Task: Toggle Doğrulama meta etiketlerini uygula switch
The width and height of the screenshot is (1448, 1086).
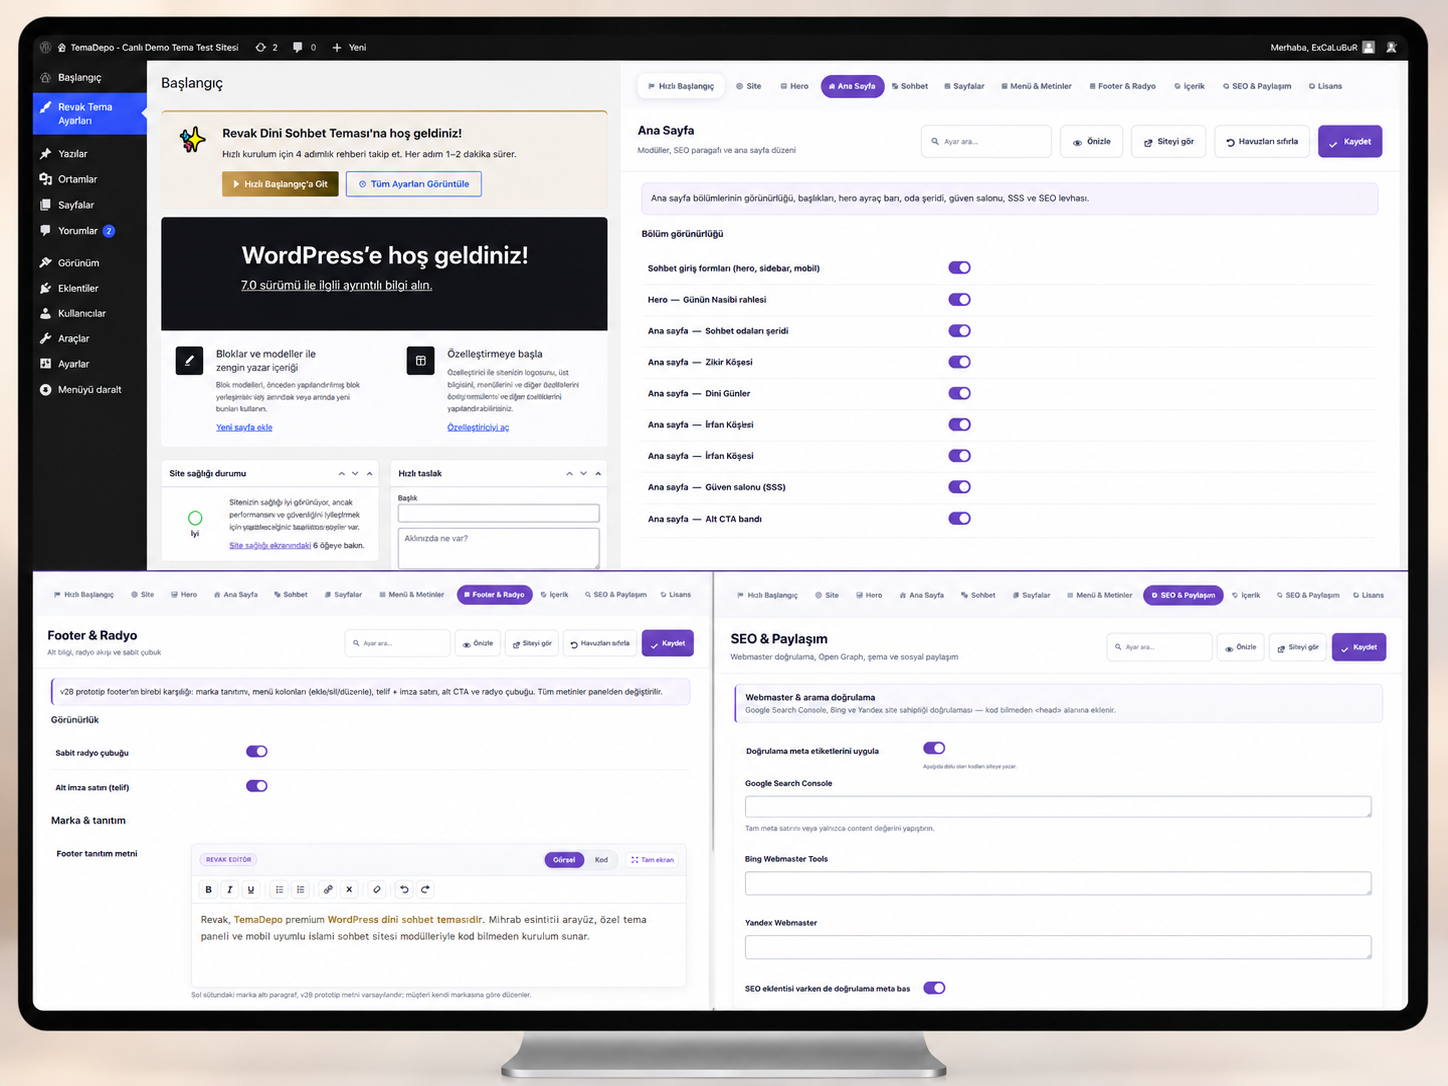Action: click(x=934, y=748)
